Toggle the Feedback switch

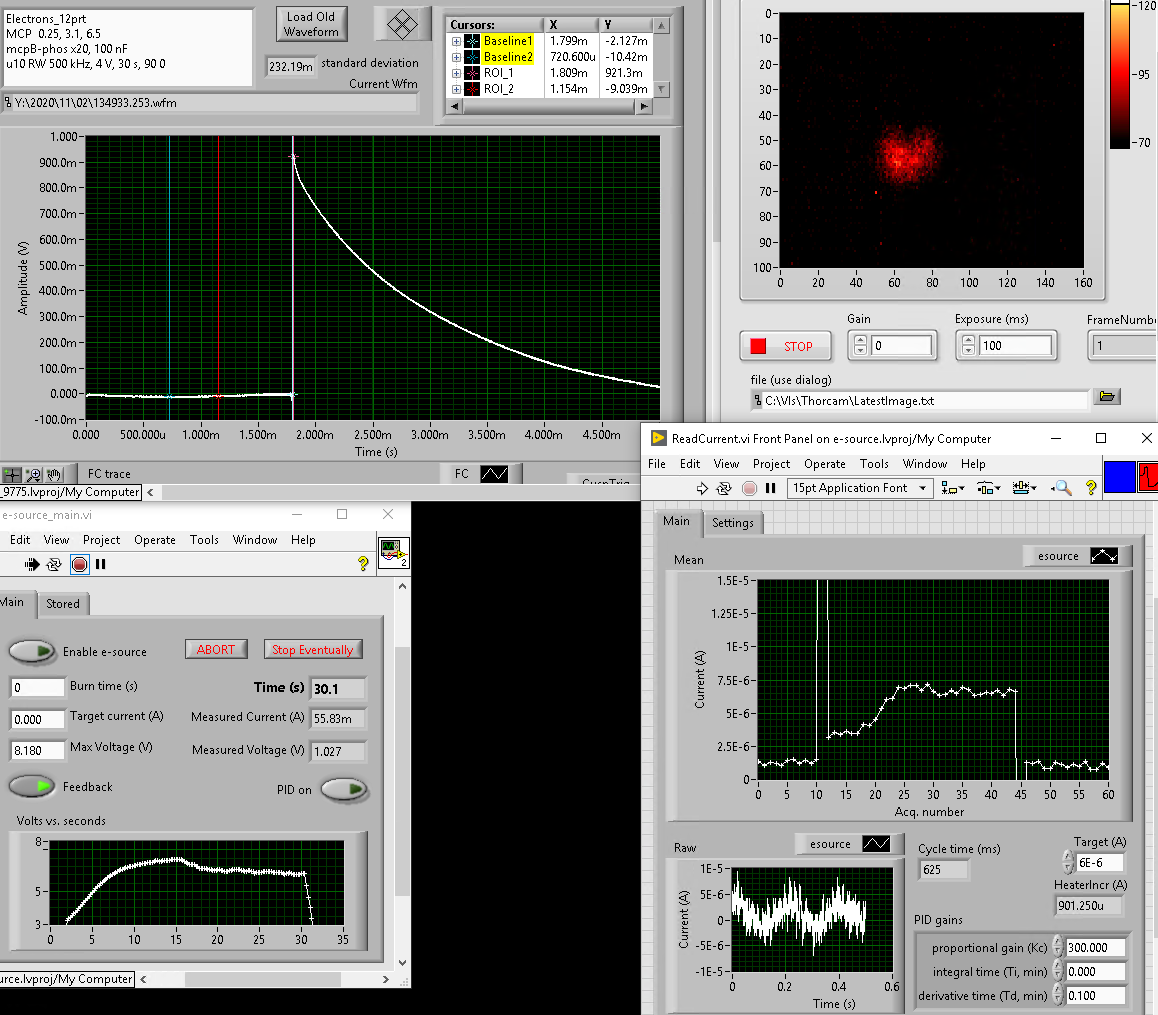pyautogui.click(x=32, y=787)
